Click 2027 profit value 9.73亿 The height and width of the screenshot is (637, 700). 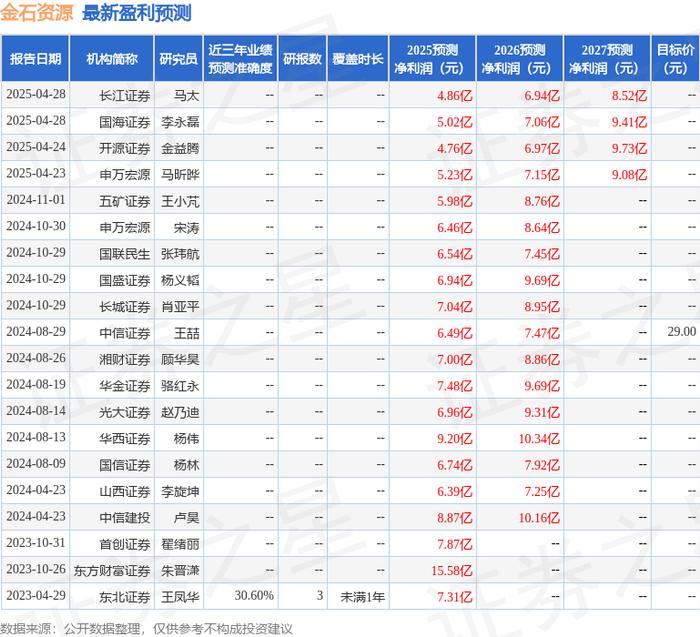629,148
